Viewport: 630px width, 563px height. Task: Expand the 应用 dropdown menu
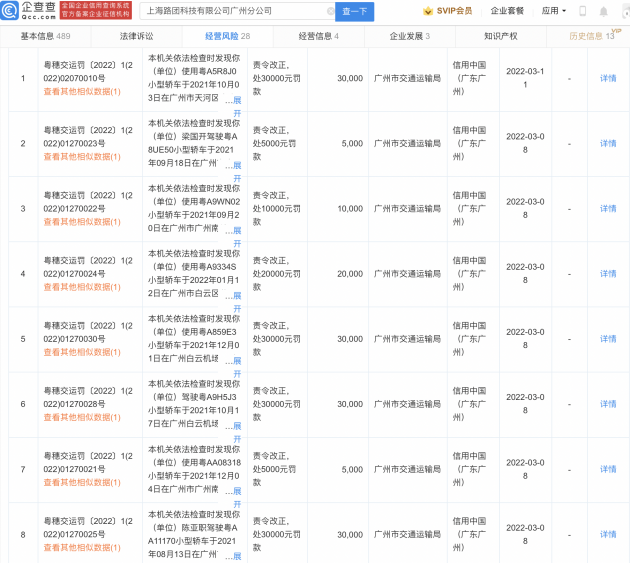click(x=554, y=11)
